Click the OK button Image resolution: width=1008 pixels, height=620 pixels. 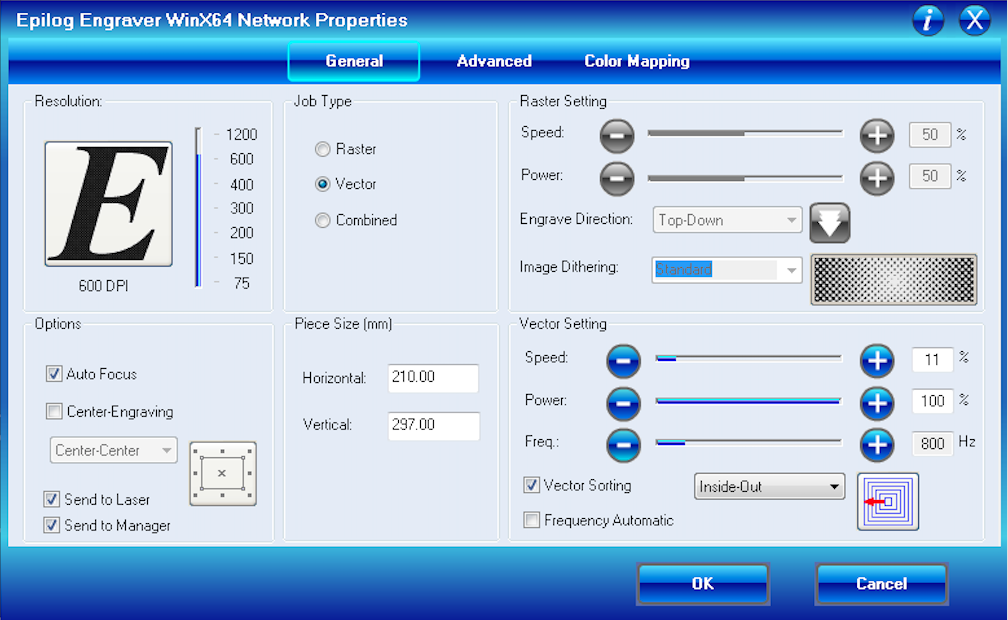(703, 584)
